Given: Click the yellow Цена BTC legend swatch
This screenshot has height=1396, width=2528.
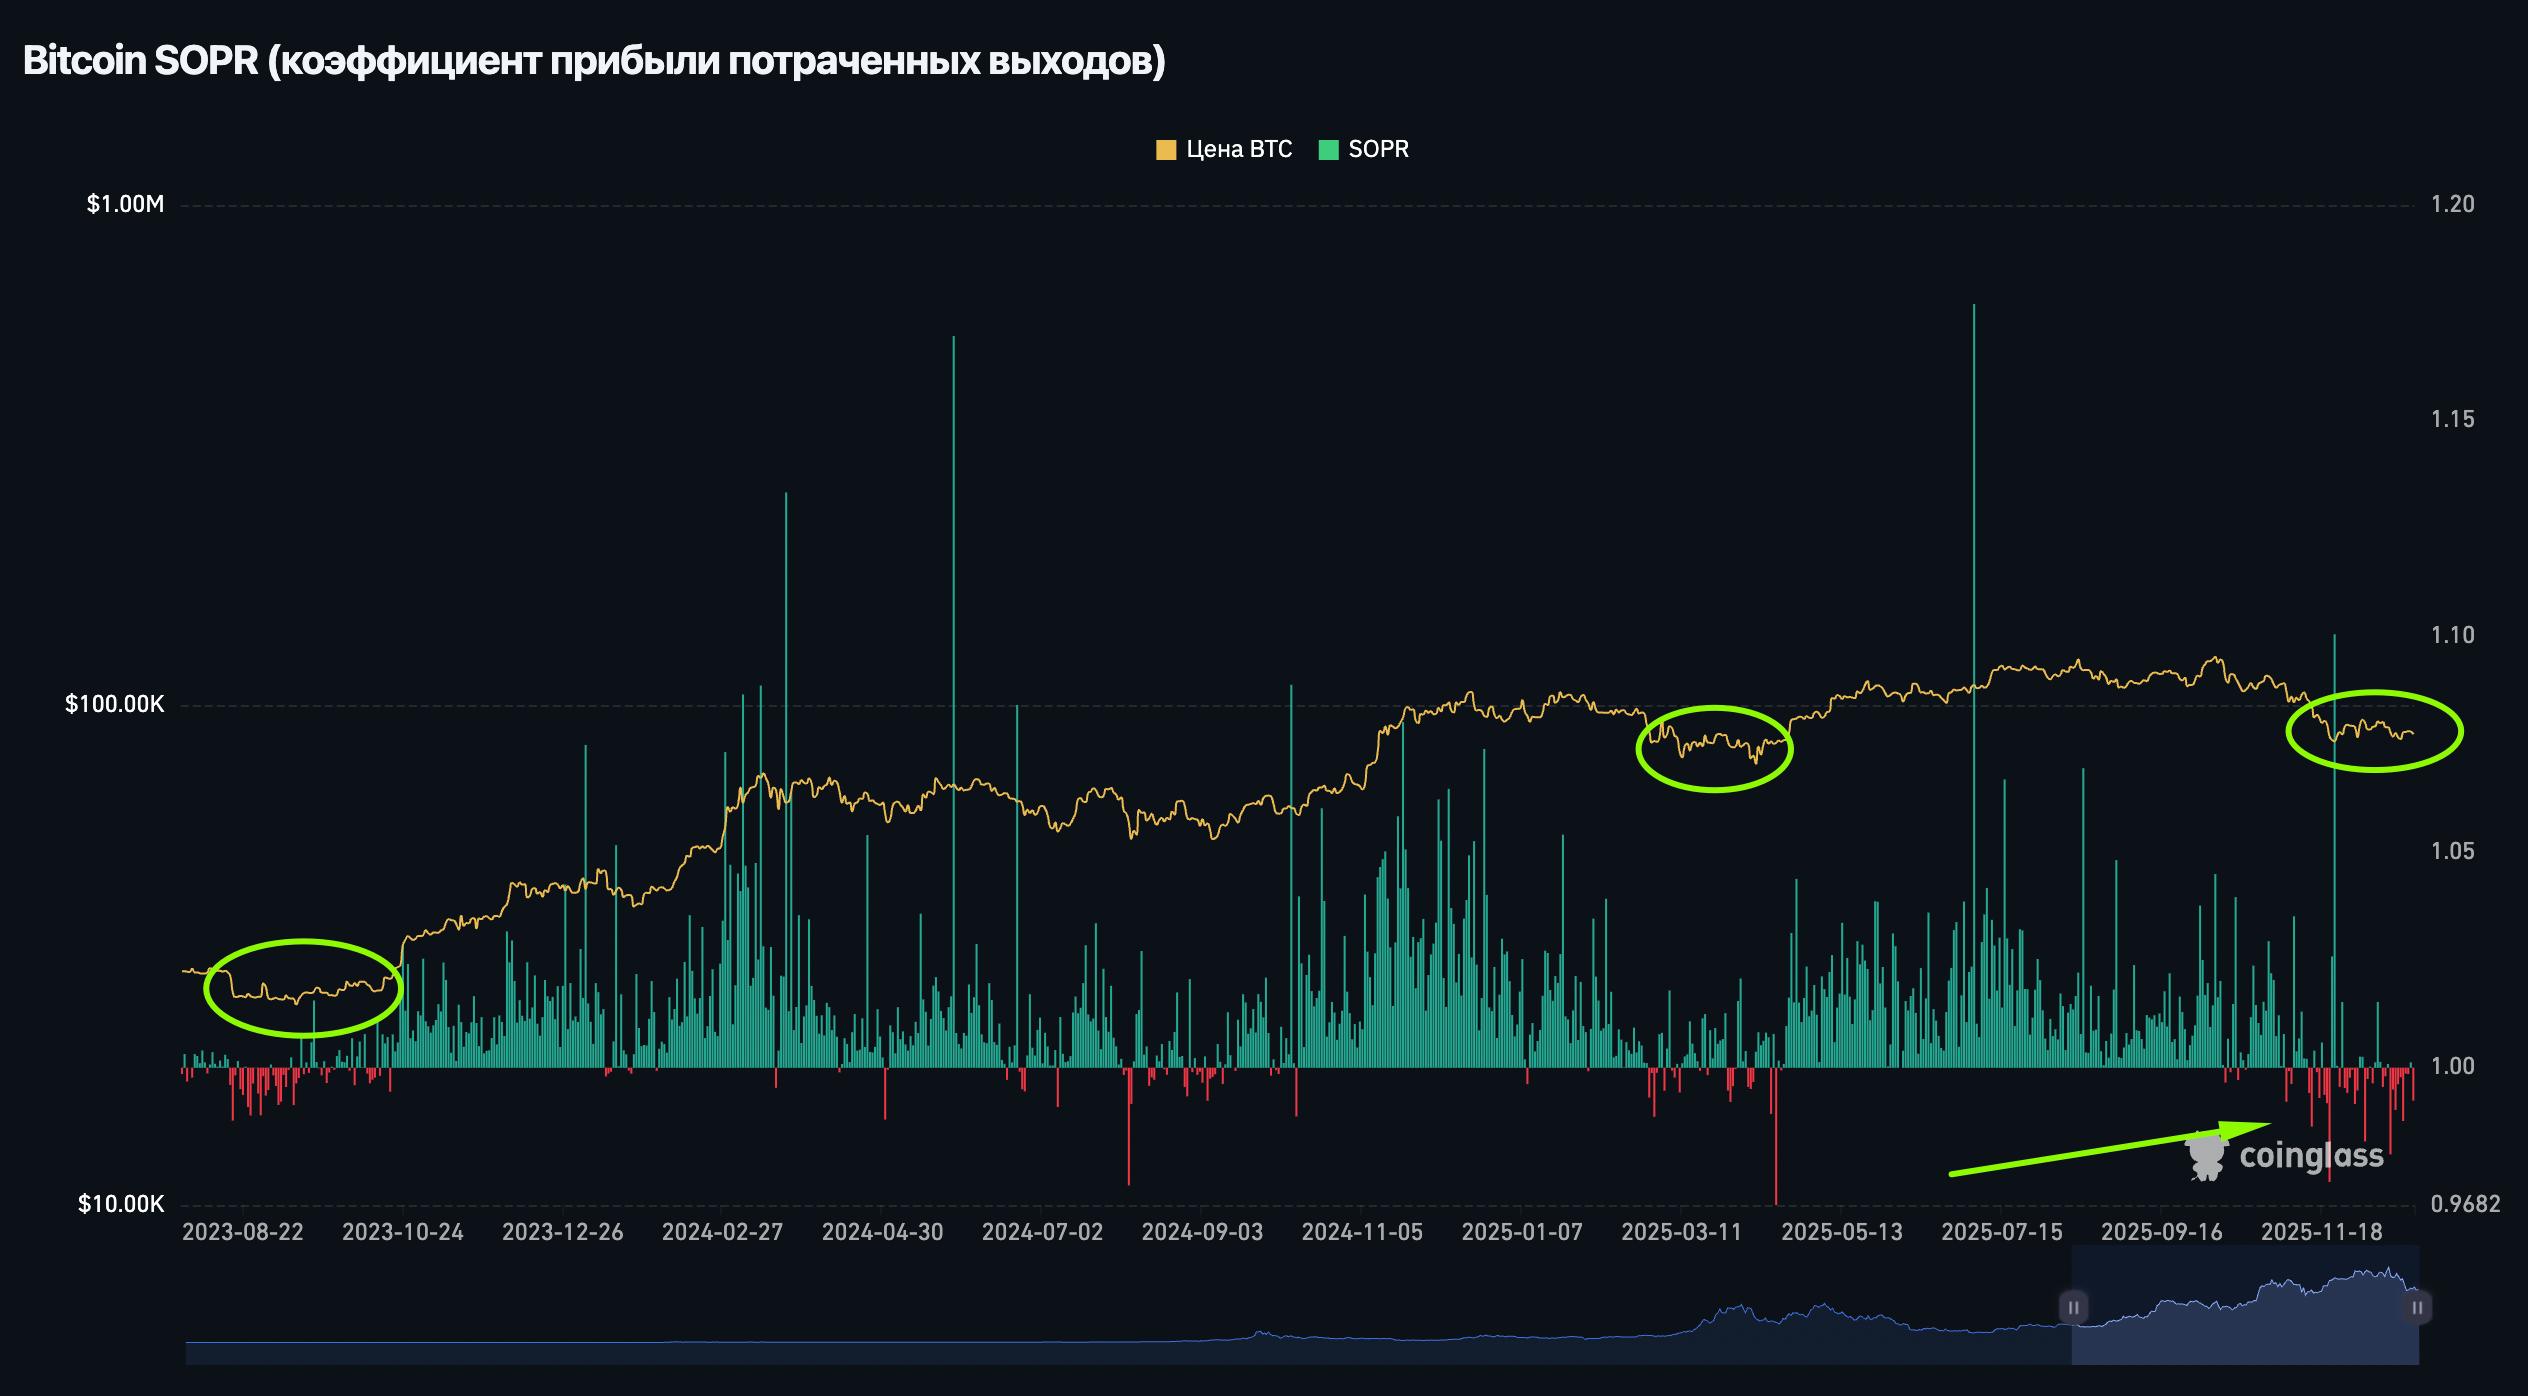Looking at the screenshot, I should point(1166,151).
